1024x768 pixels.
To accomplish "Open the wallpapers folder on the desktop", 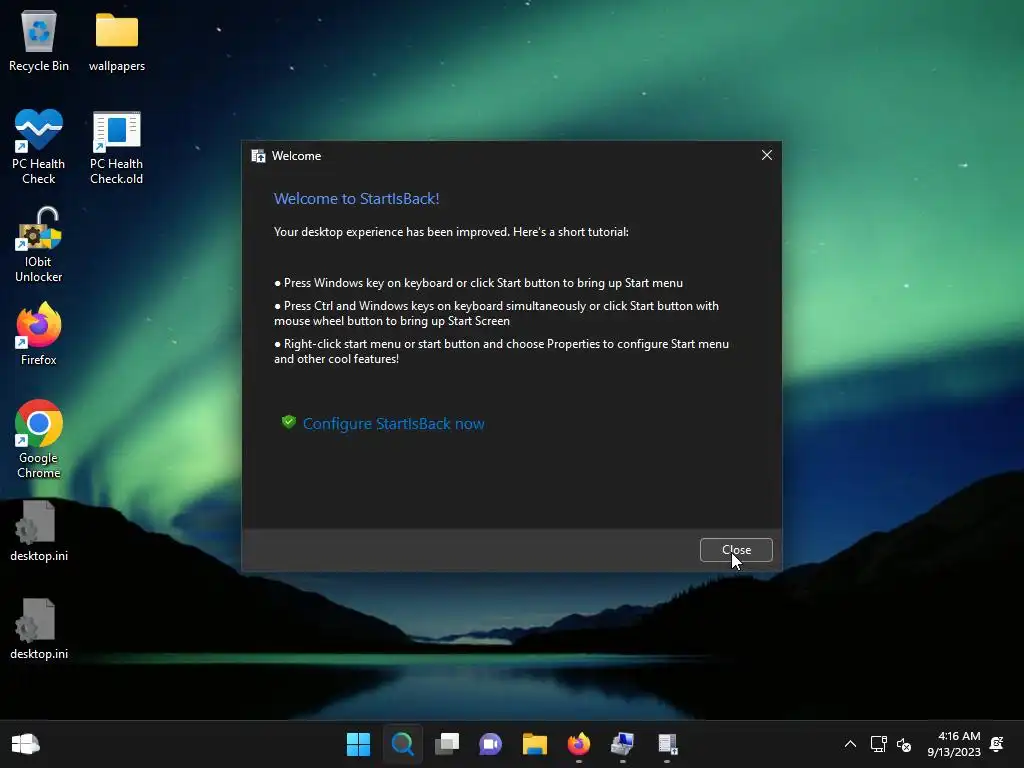I will tap(117, 41).
